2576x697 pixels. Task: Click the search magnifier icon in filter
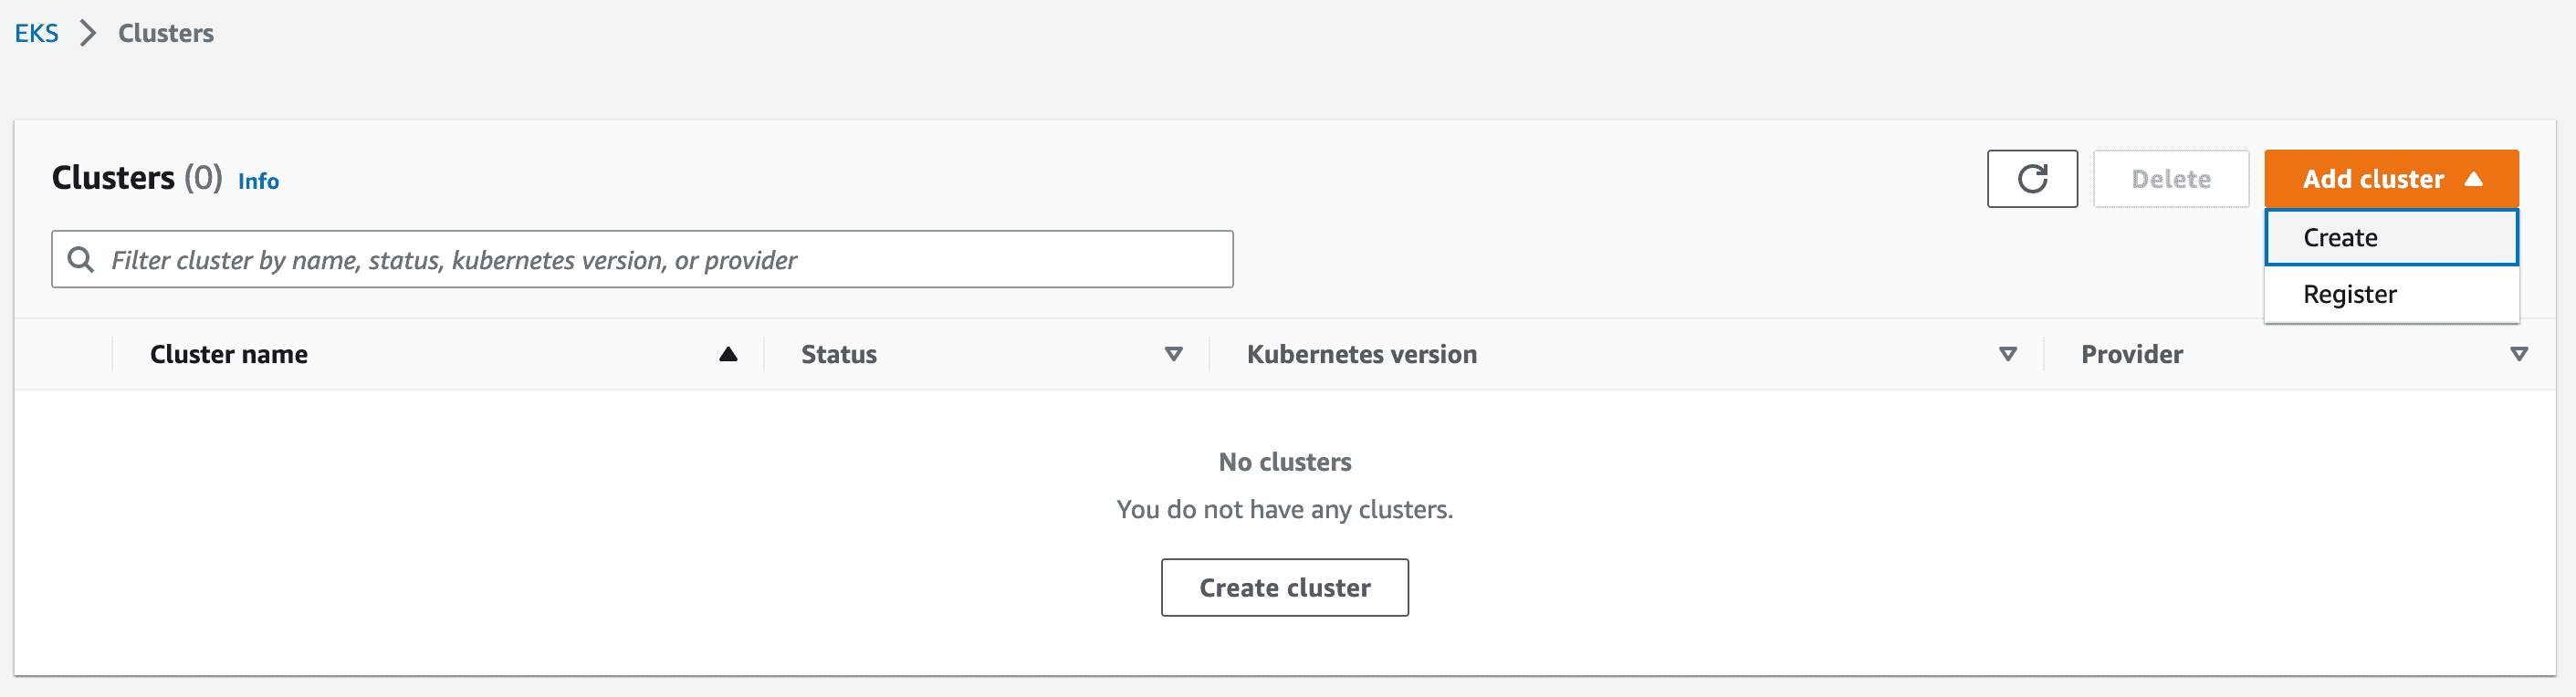(81, 260)
